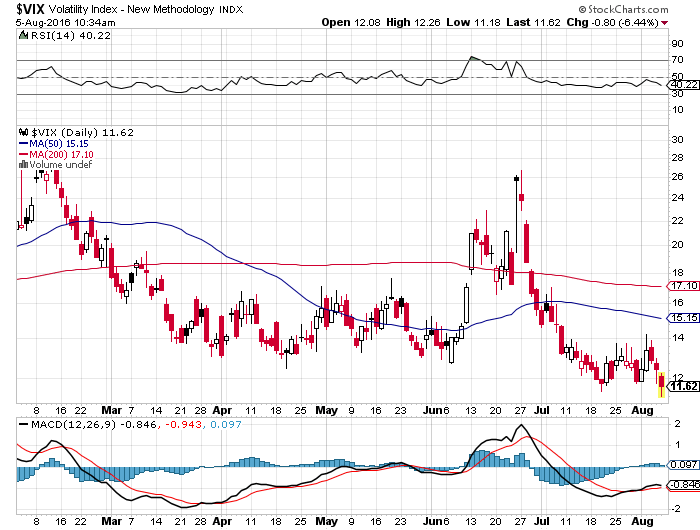700x530 pixels.
Task: Select the 'Volatility Index - New Methodology' heading
Action: 132,9
